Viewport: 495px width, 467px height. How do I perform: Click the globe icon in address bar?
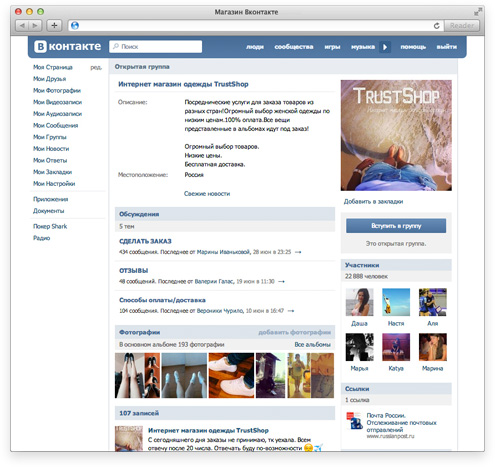(x=75, y=26)
